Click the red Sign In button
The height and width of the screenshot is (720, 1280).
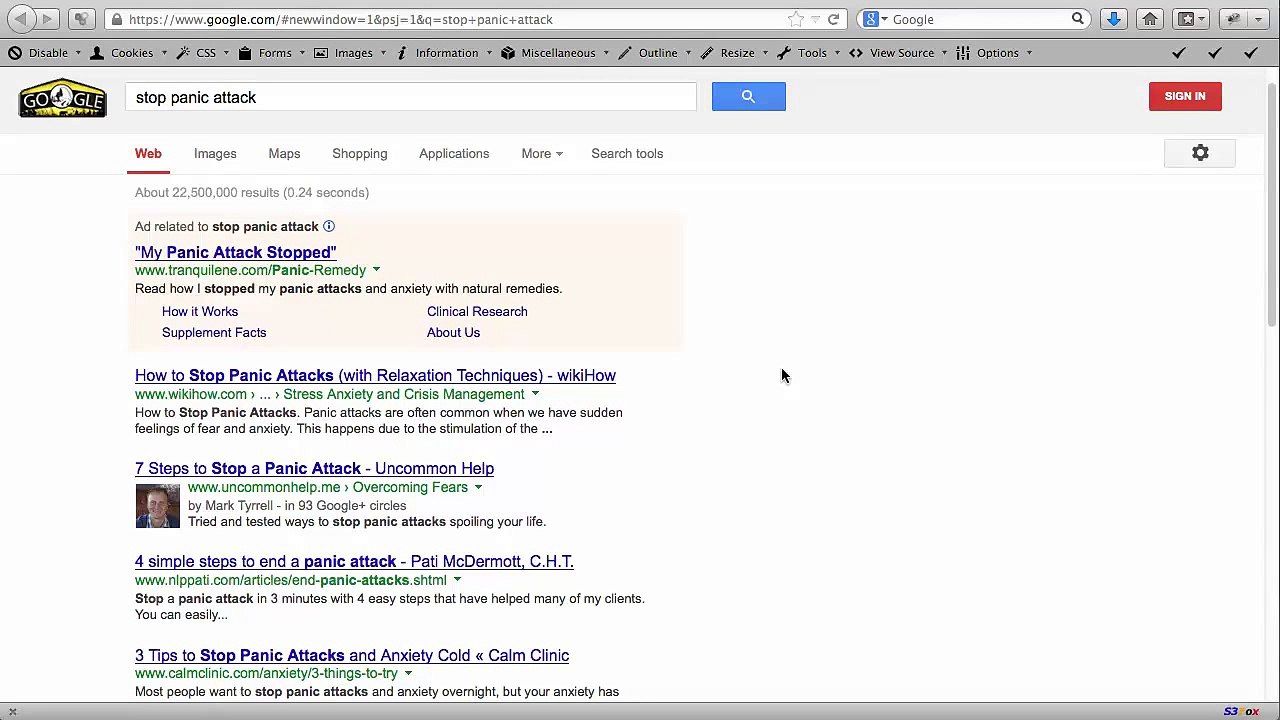click(1185, 96)
